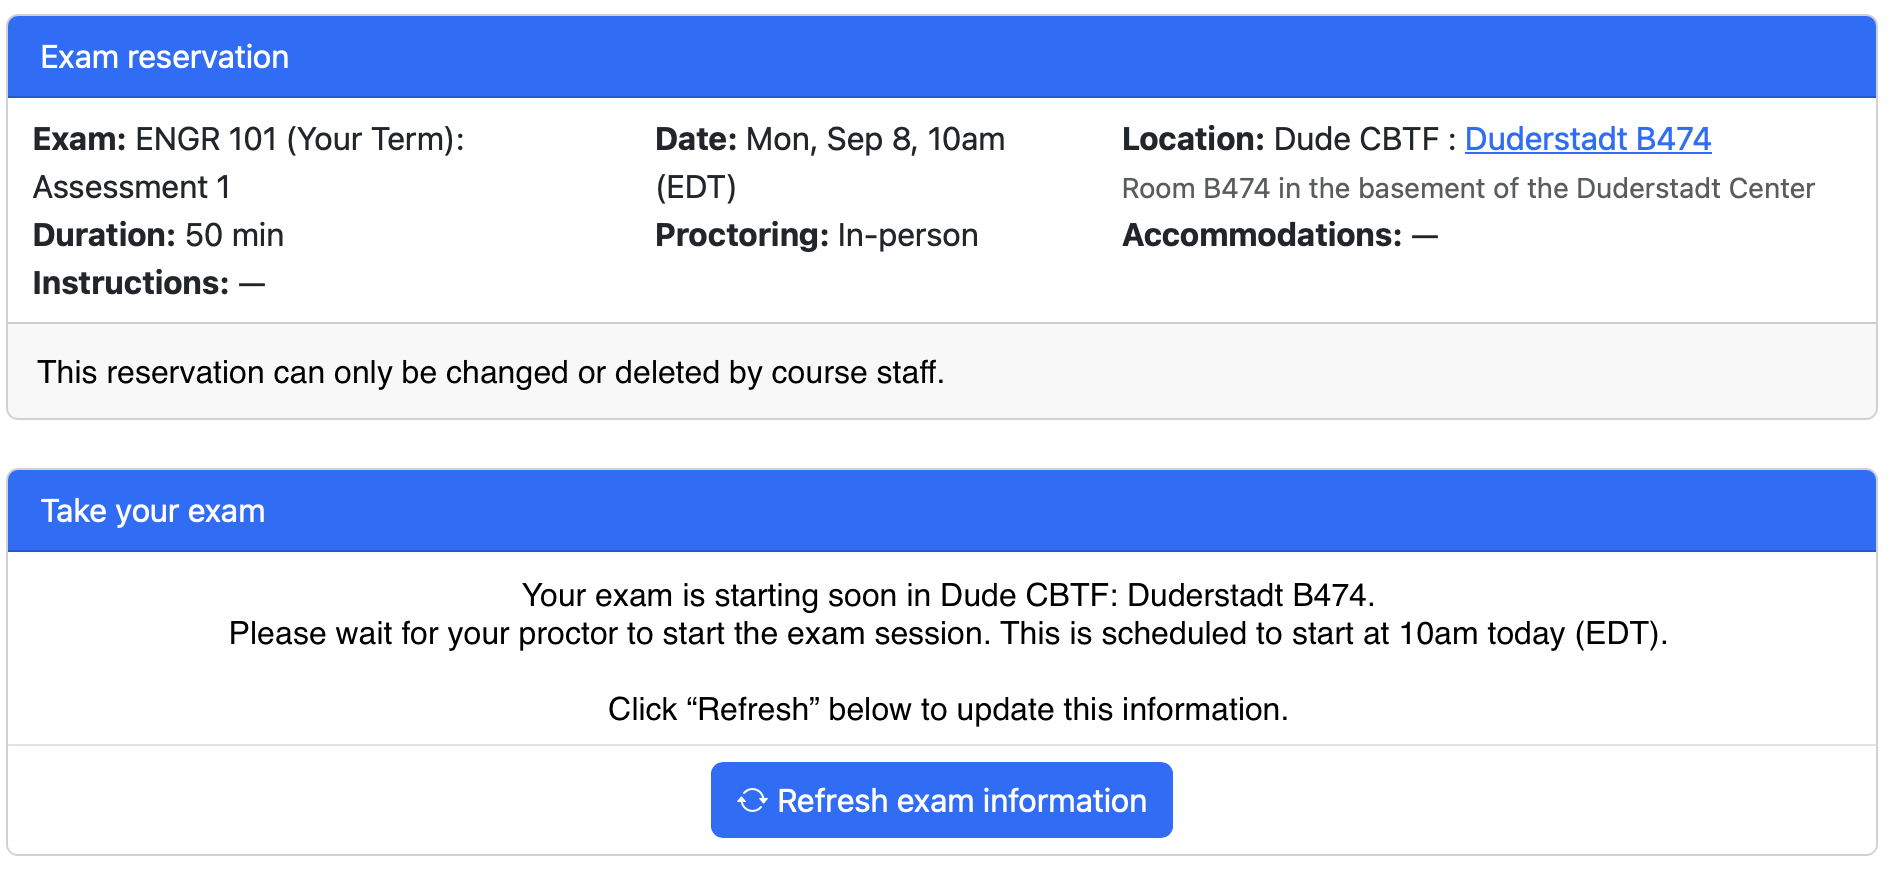Image resolution: width=1900 pixels, height=872 pixels.
Task: Click the Take your exam panel header
Action: click(x=941, y=511)
